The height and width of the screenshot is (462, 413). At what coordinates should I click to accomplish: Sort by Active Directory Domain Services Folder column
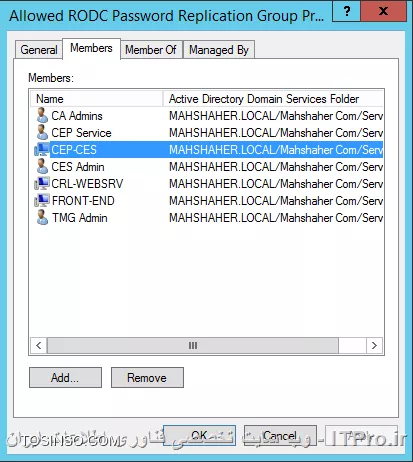point(273,99)
